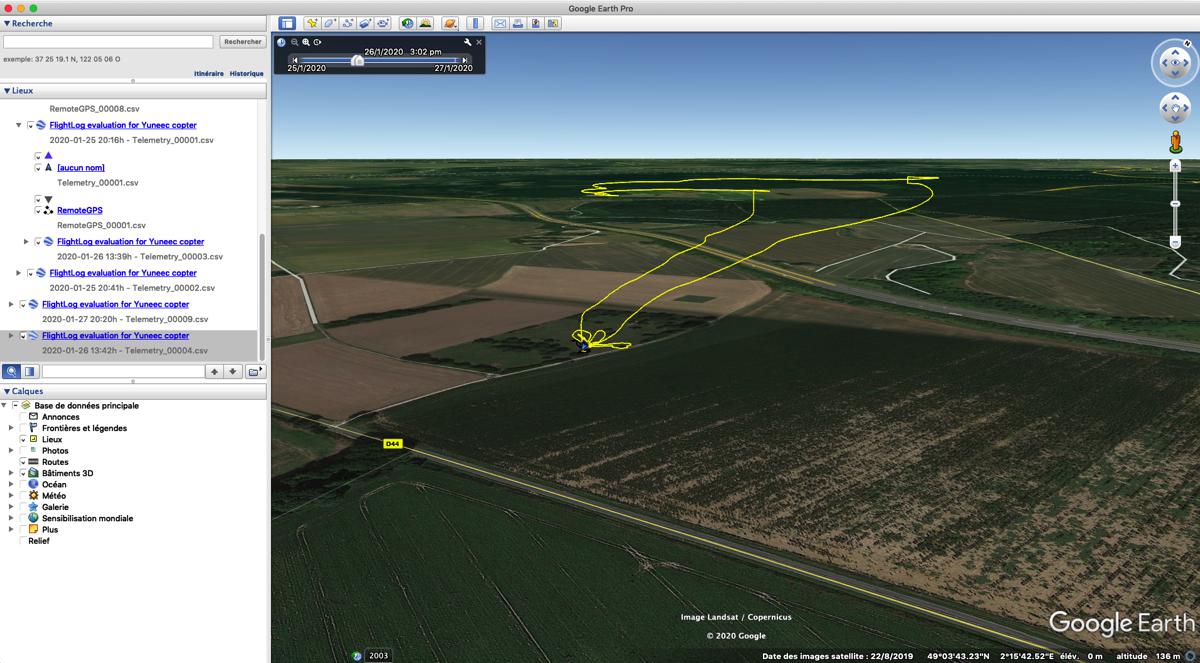Print the current view
1200x663 pixels.
[518, 23]
